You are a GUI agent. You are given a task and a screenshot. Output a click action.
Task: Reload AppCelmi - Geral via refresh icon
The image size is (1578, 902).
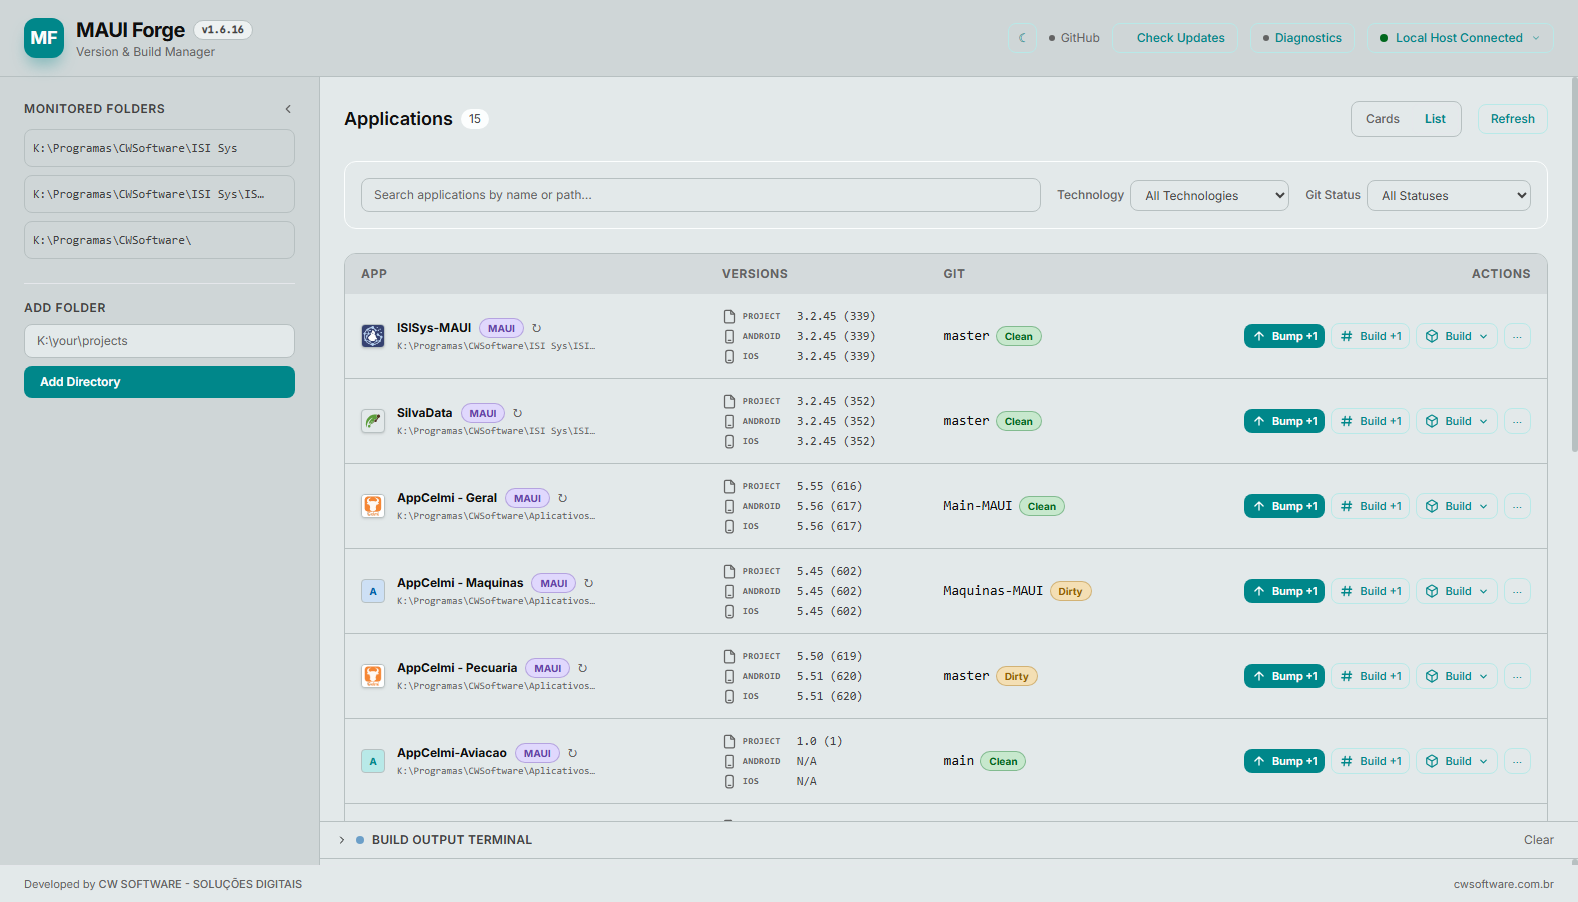coord(563,498)
